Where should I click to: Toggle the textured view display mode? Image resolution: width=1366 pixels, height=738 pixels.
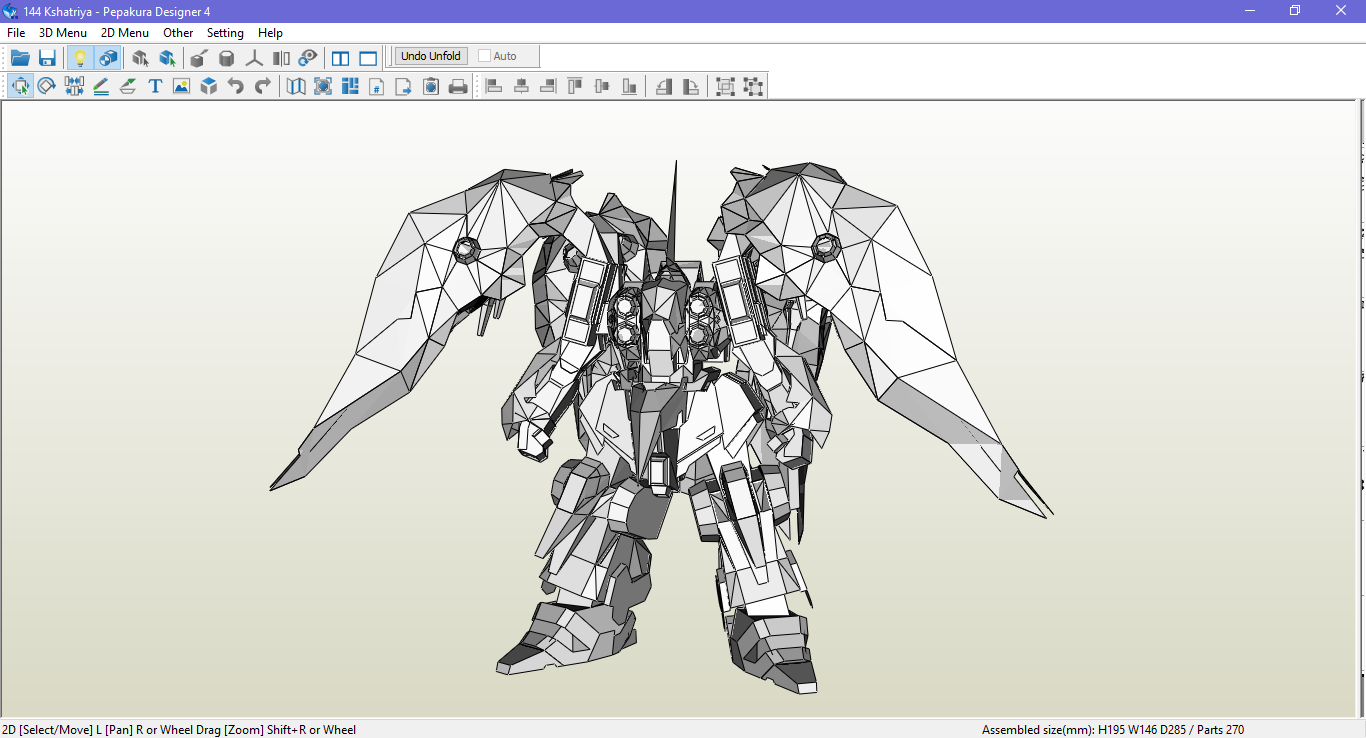pos(108,57)
